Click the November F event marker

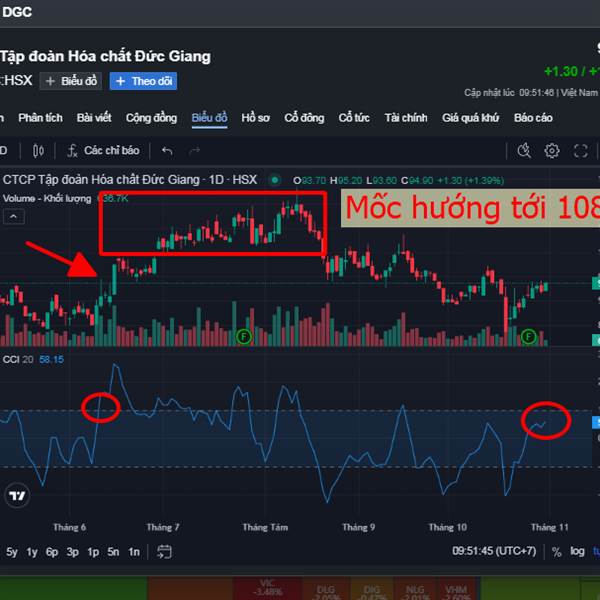(528, 337)
